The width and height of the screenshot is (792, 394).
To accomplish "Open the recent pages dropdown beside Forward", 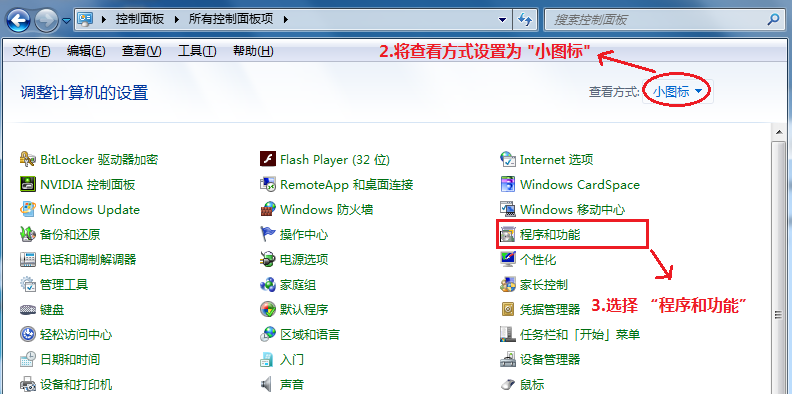I will click(x=66, y=21).
